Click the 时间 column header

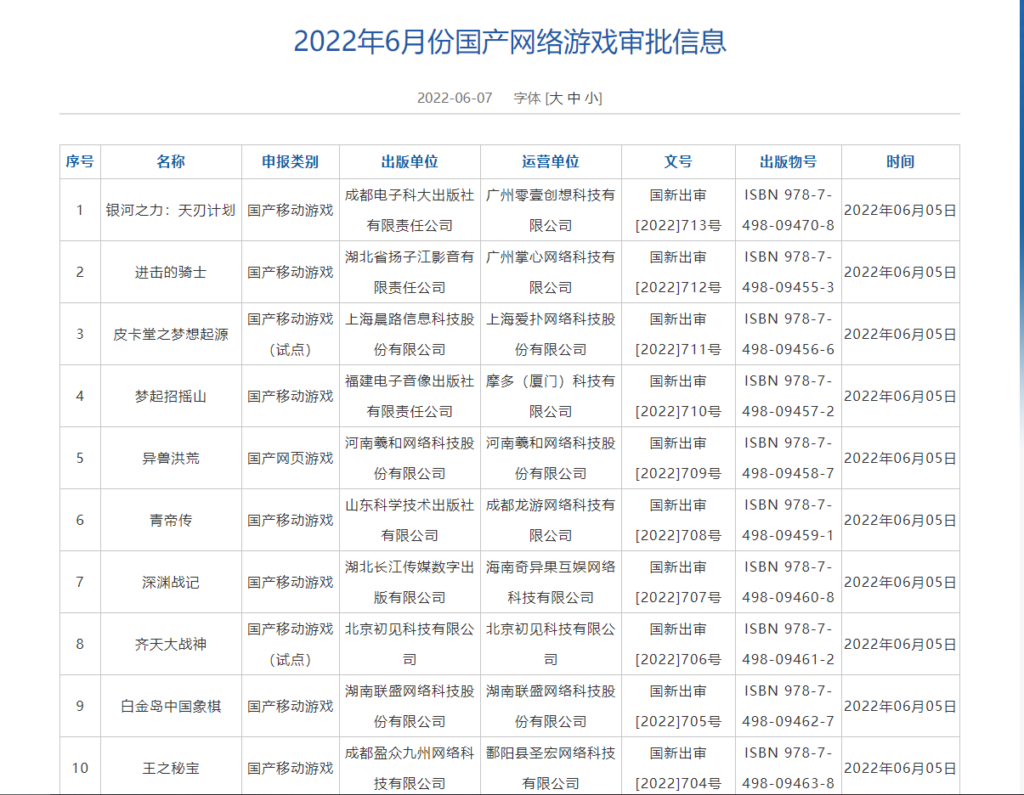(900, 162)
